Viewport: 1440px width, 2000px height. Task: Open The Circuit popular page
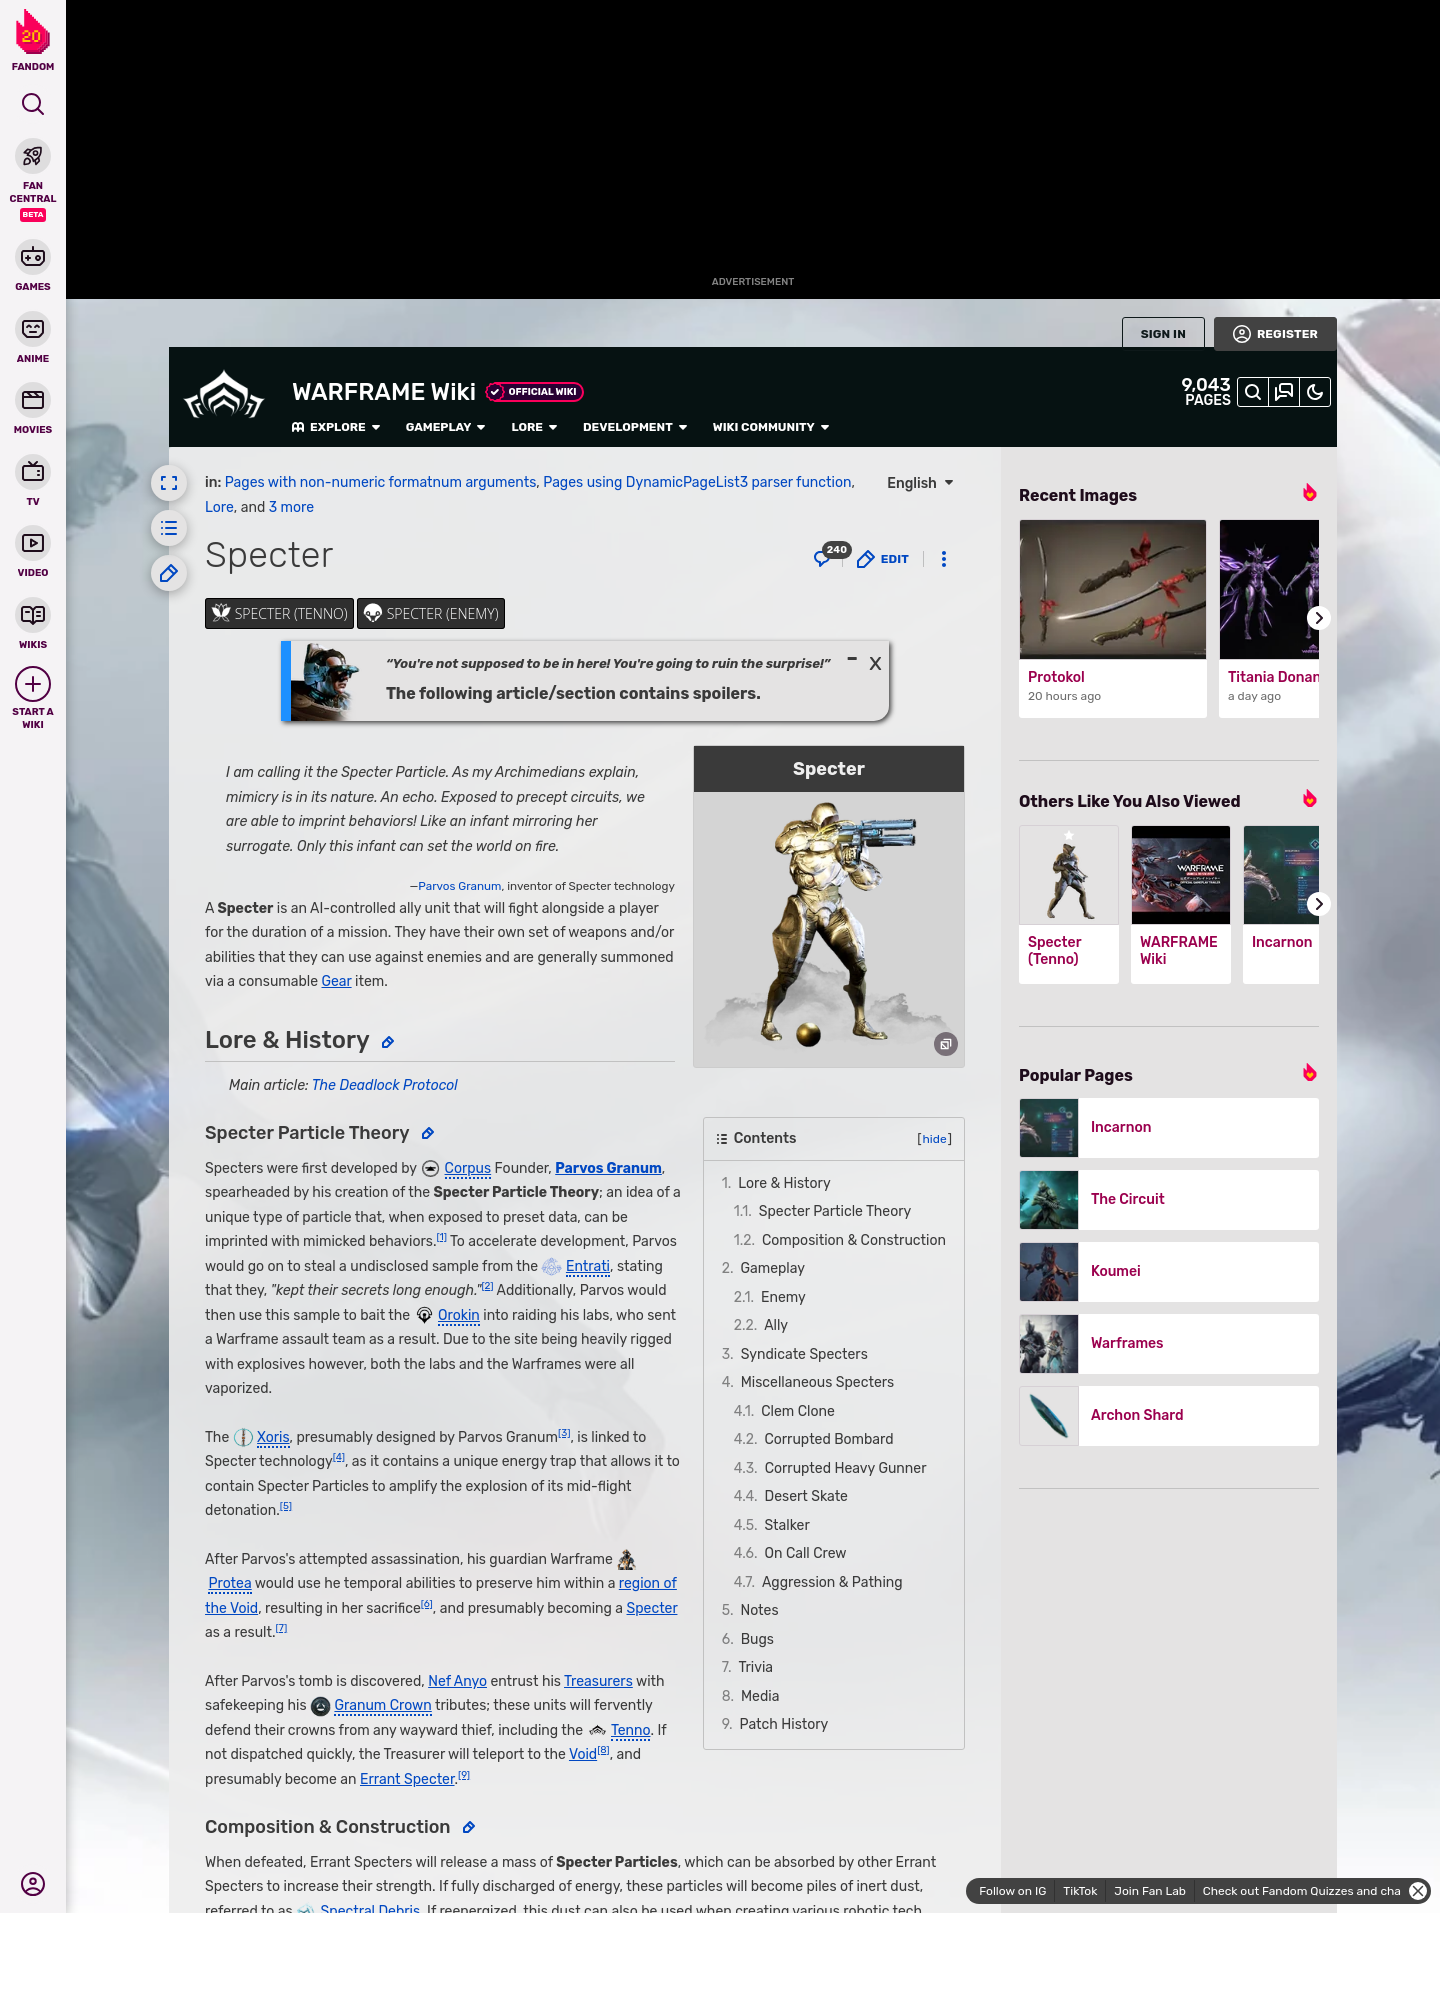click(1169, 1199)
